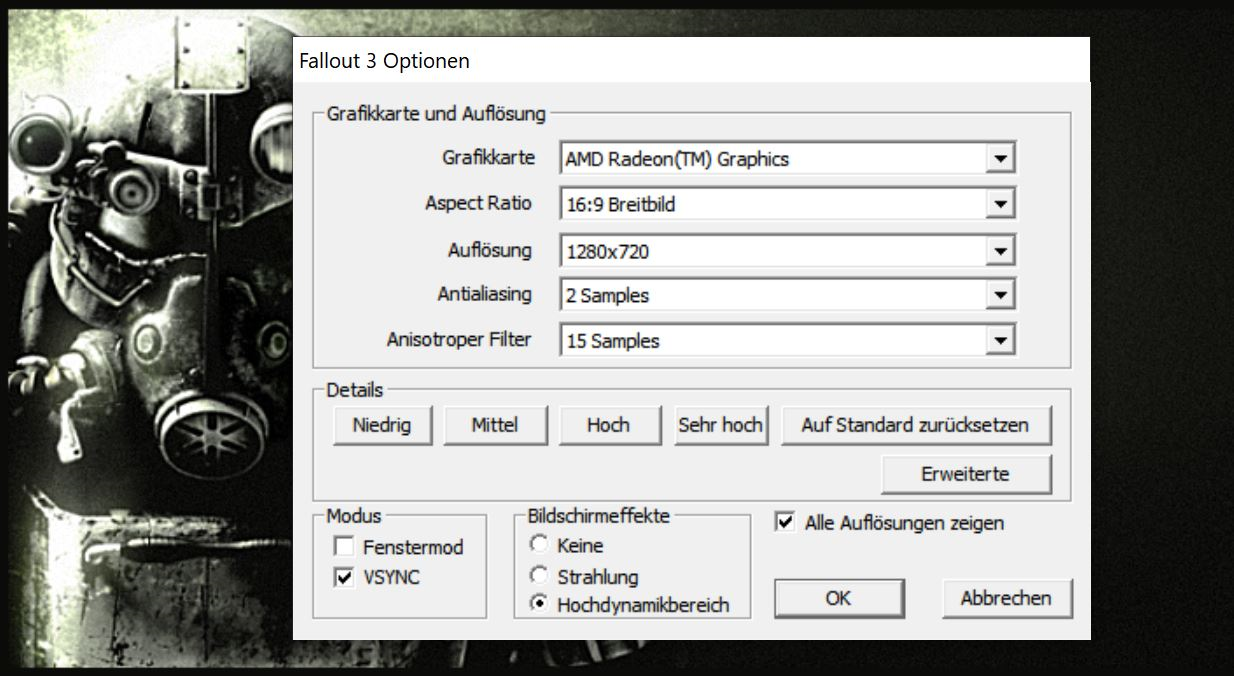Screen dimensions: 1234x676
Task: Set details to Niedrig
Action: click(x=381, y=425)
